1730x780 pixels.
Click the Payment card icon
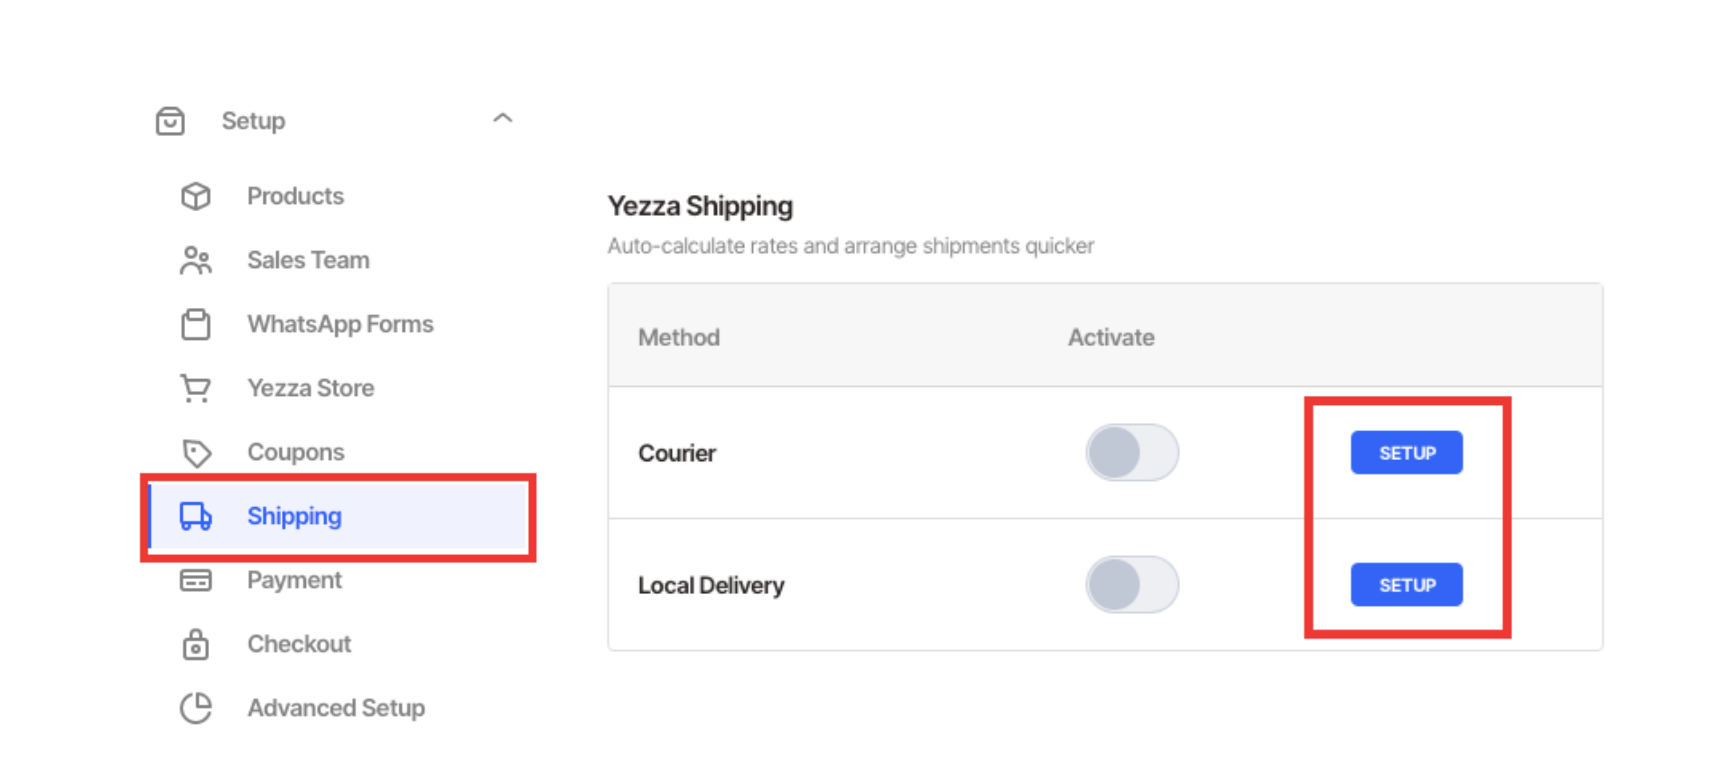coord(196,580)
